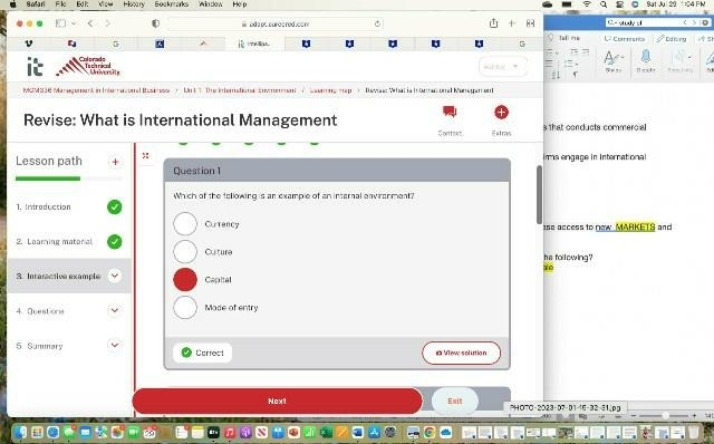Viewport: 714px width, 444px height.
Task: Open the Edit menu
Action: click(x=82, y=4)
